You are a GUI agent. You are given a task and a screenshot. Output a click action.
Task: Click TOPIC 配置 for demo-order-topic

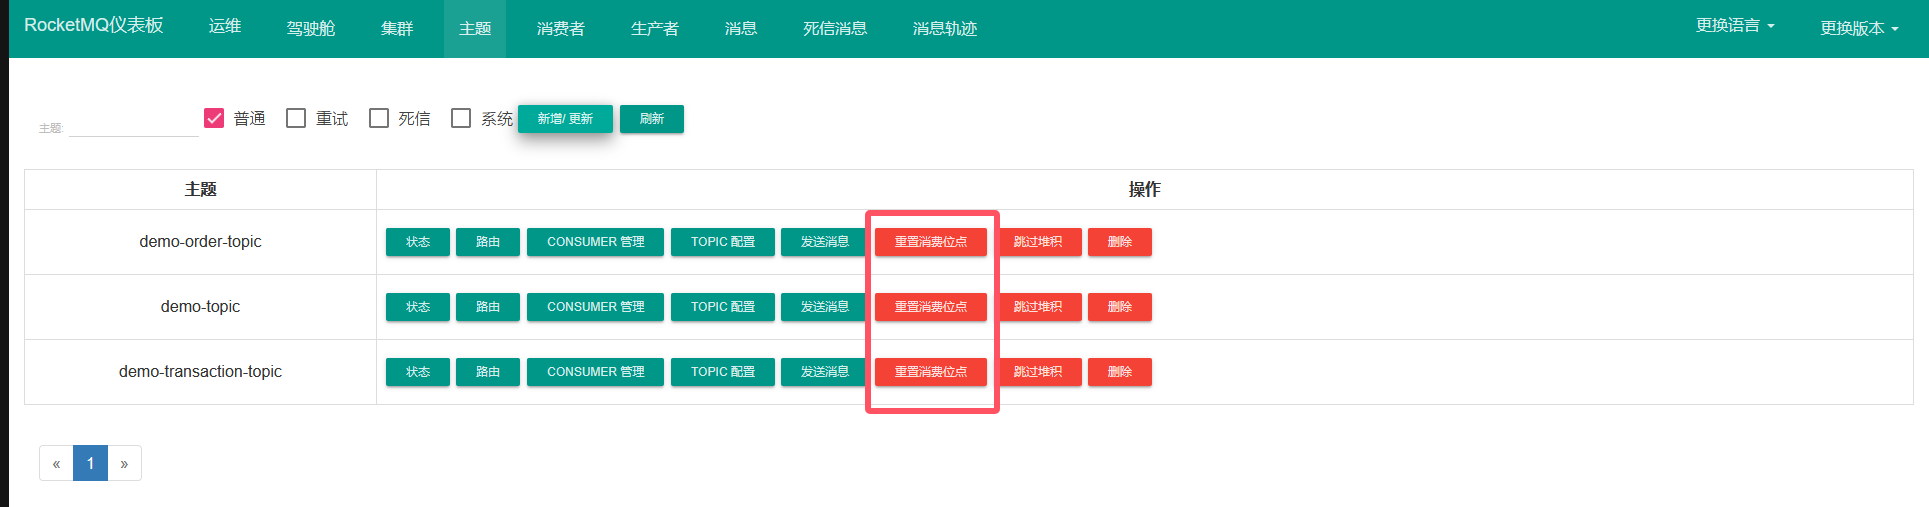coord(722,242)
